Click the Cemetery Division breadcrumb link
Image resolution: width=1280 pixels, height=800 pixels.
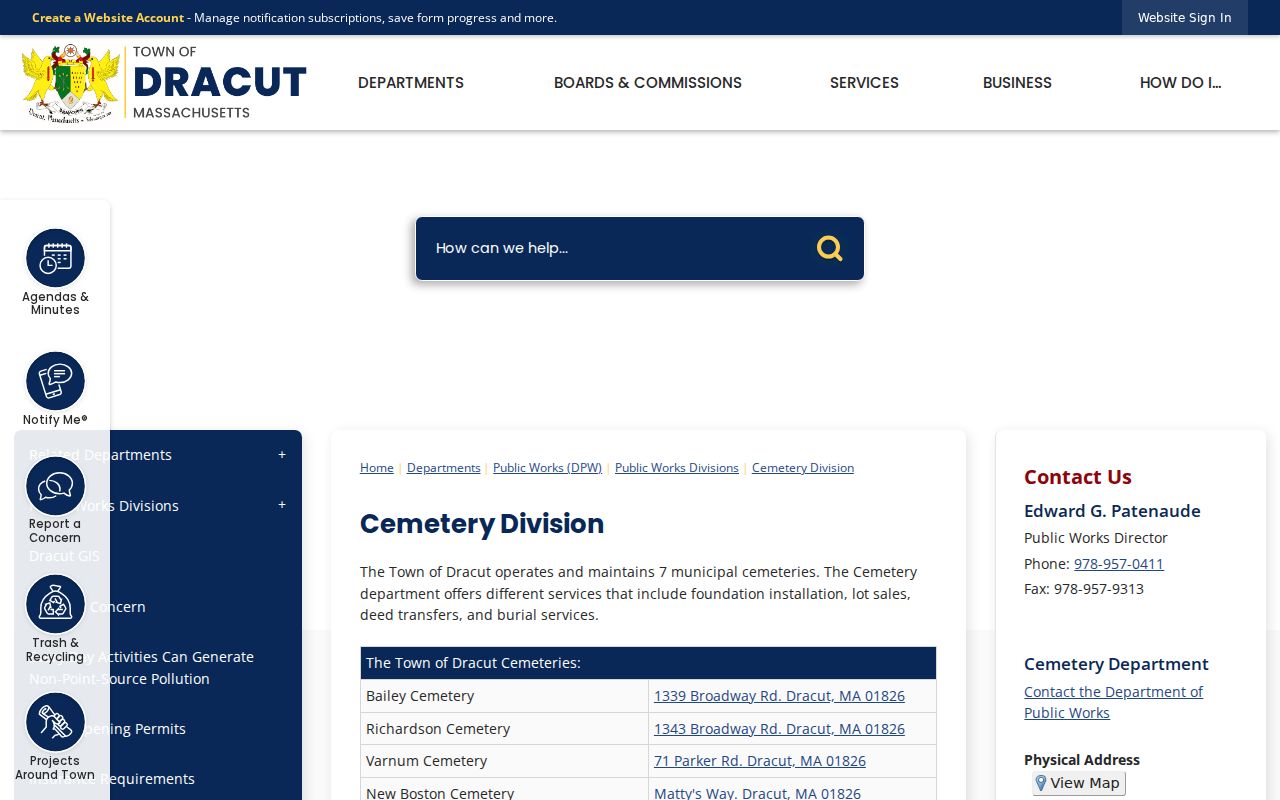803,468
